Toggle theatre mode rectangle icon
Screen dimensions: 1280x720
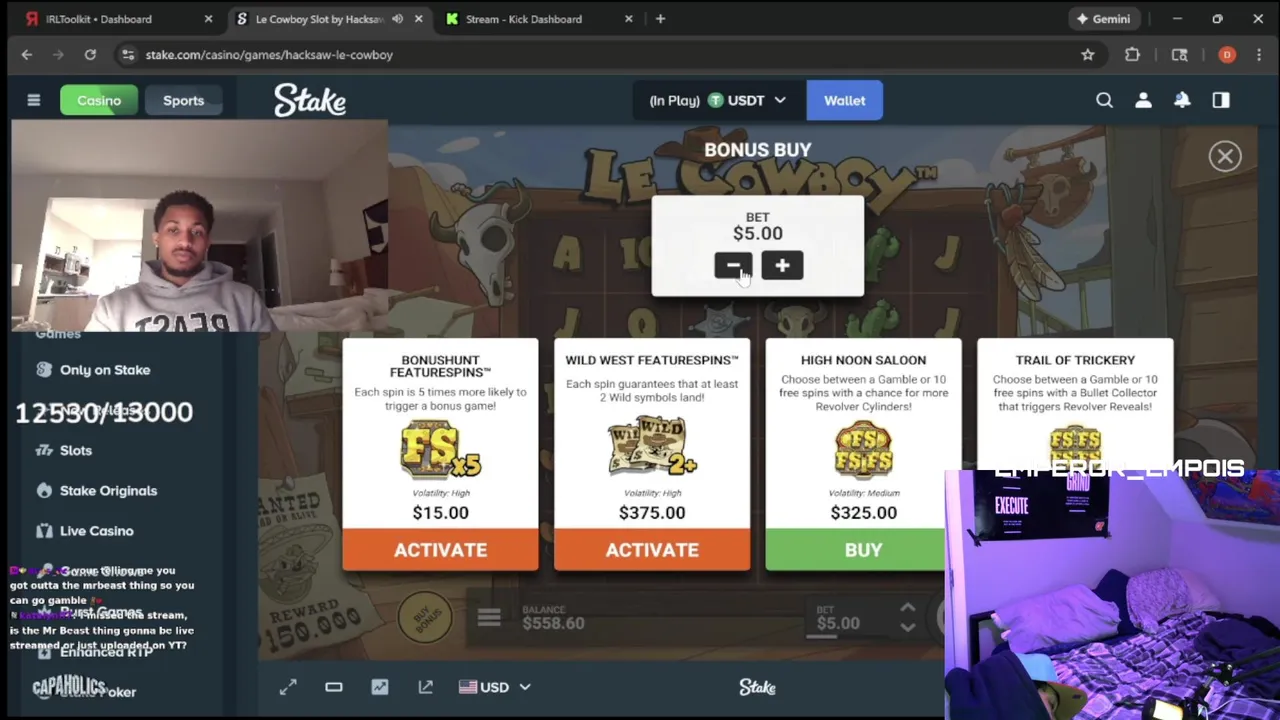click(x=334, y=687)
